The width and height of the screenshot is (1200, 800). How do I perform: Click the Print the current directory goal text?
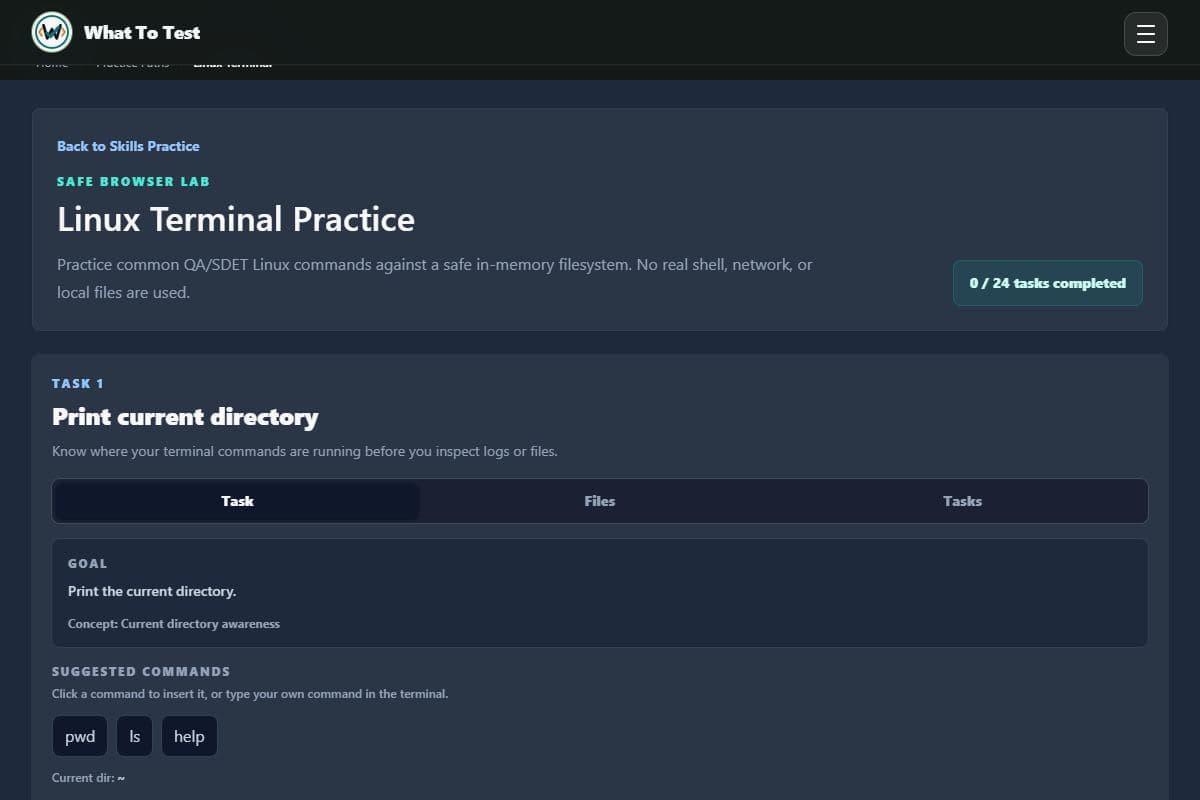[x=152, y=591]
